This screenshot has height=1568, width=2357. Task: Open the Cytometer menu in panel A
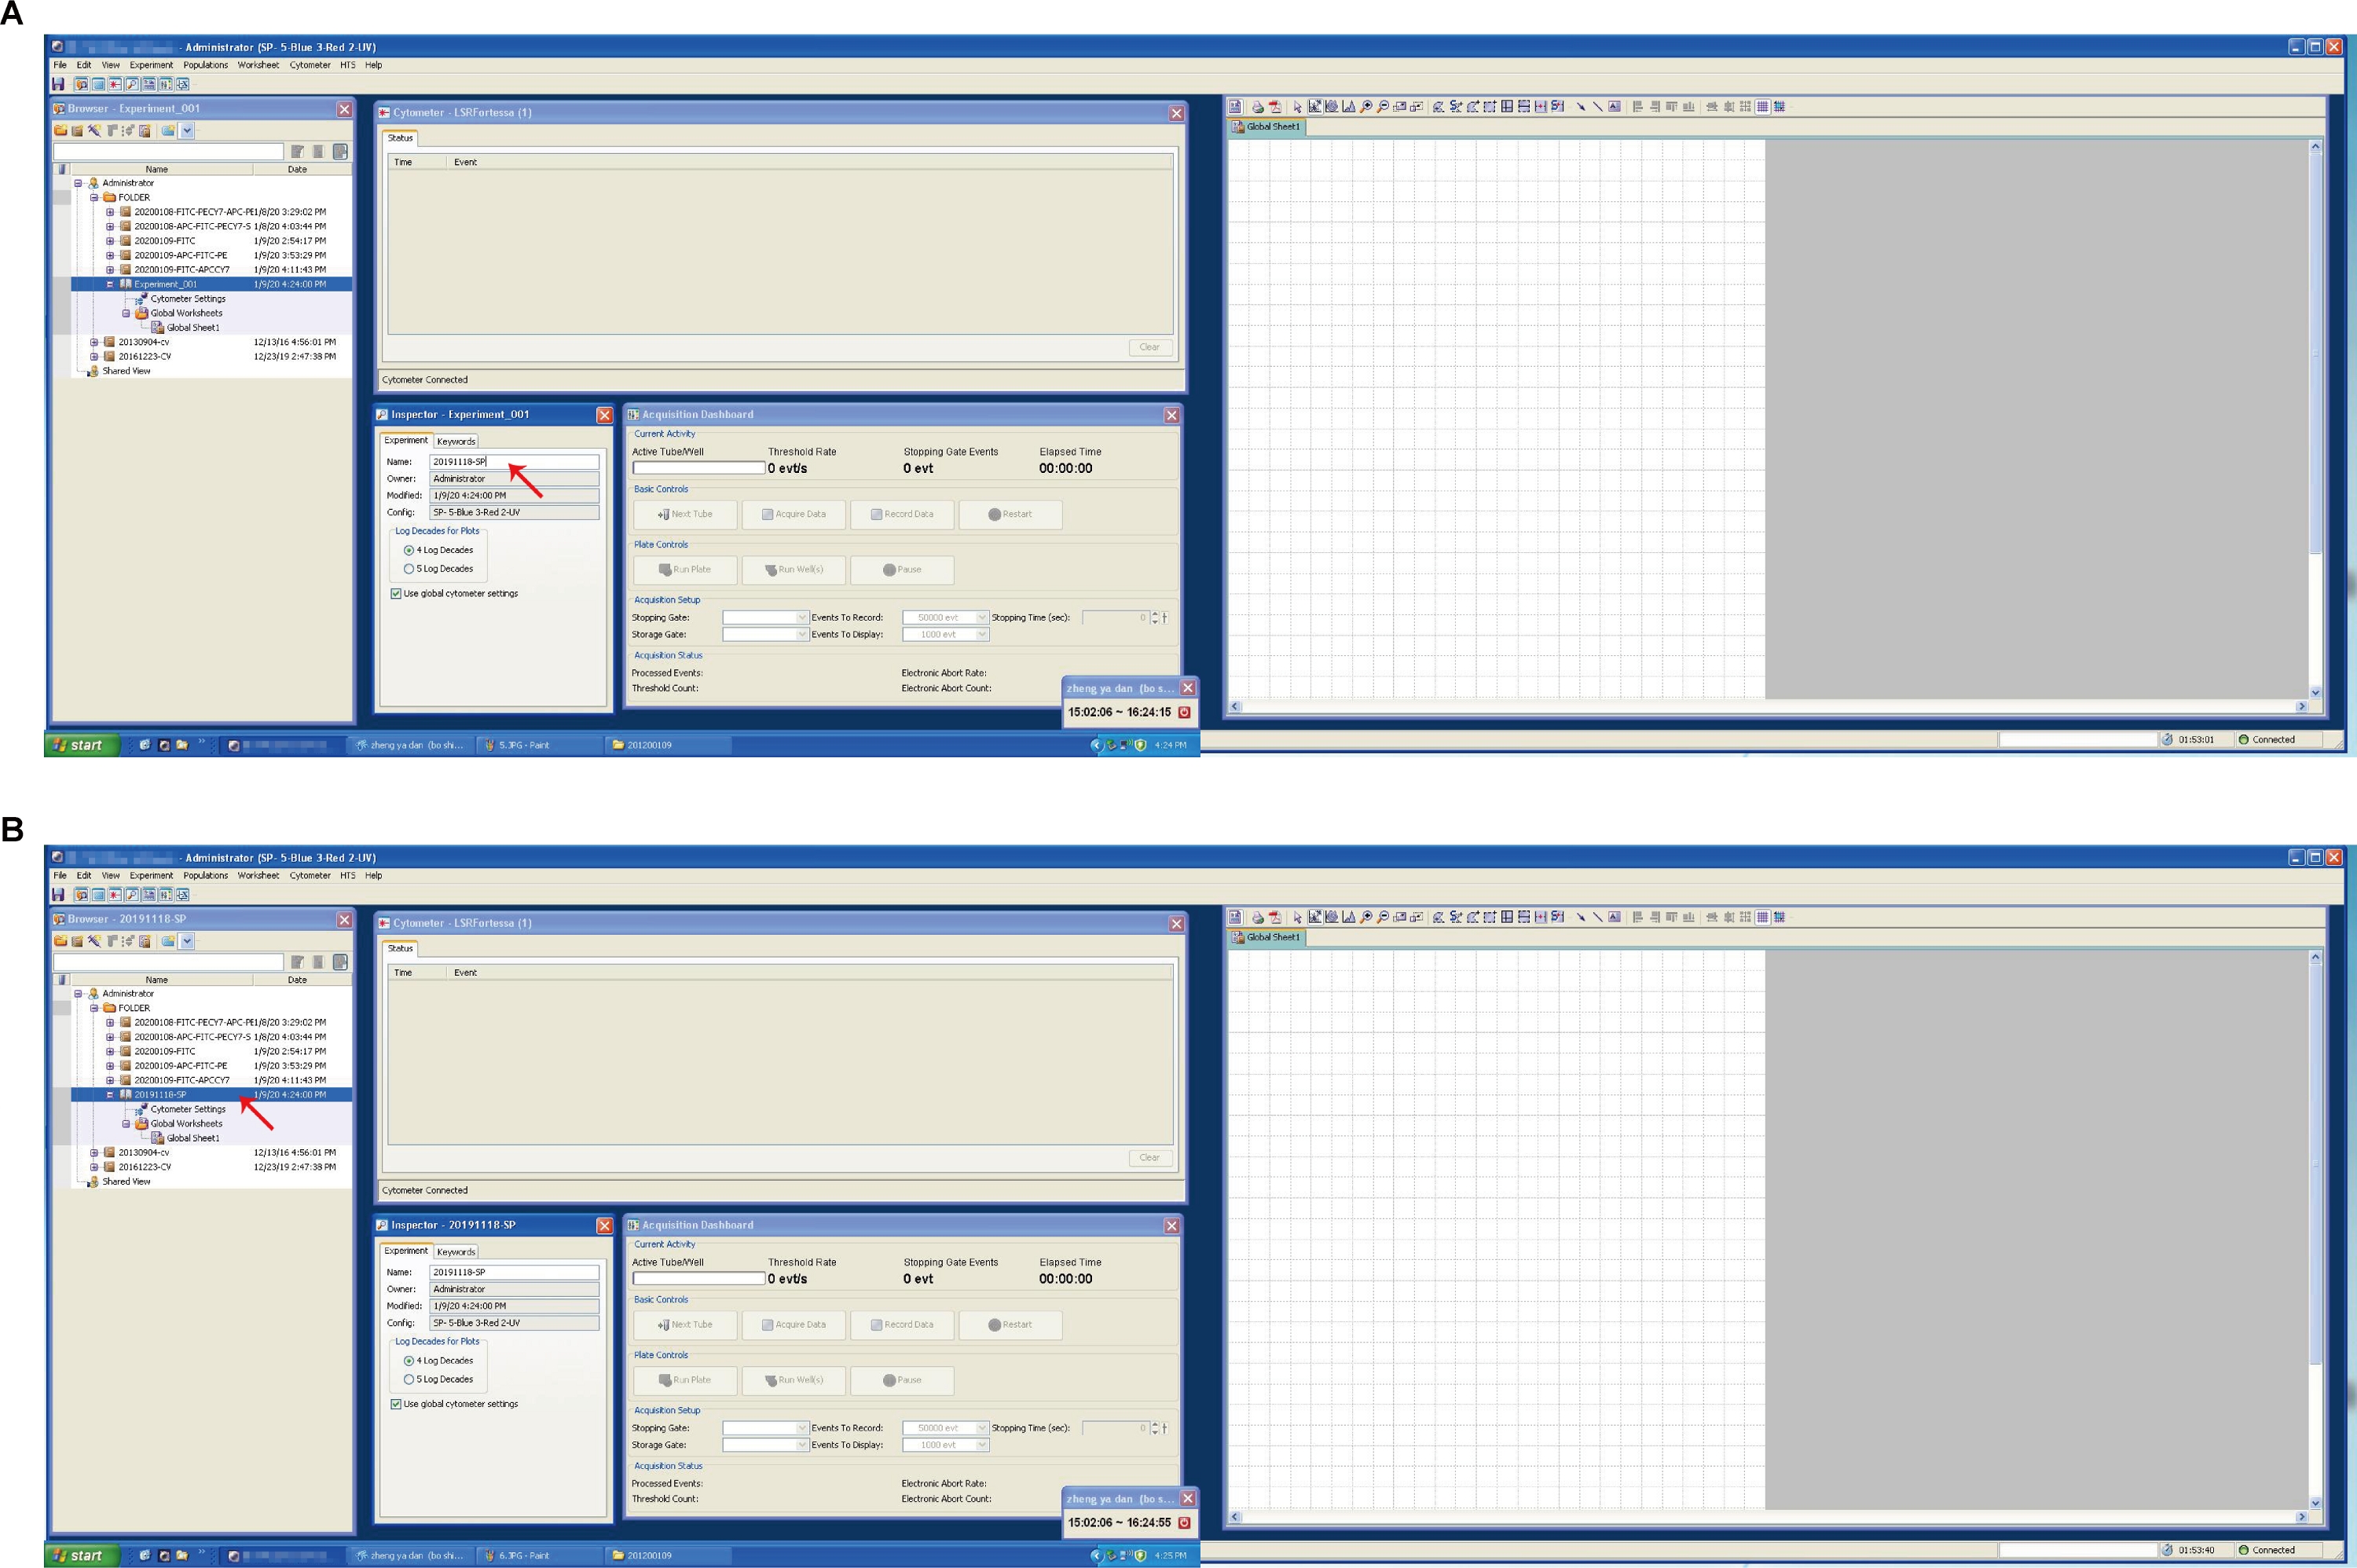(x=310, y=65)
